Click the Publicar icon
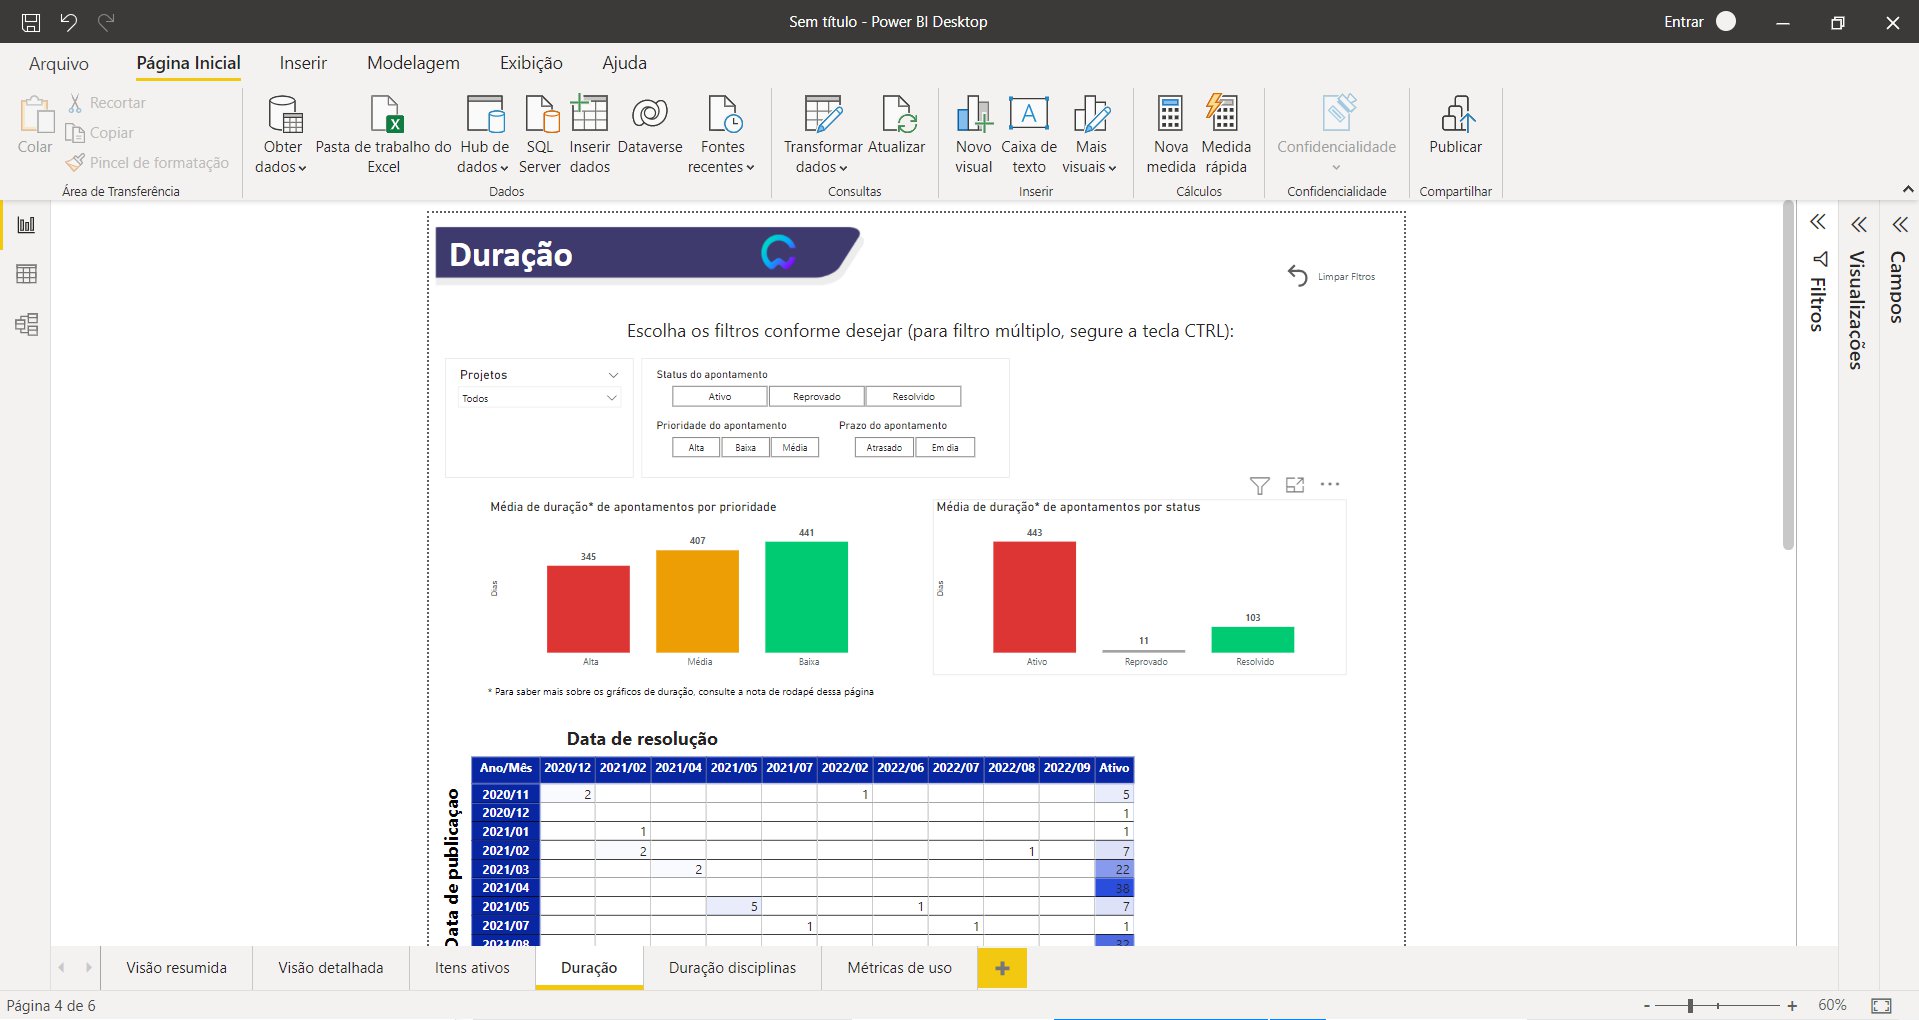Screen dimensions: 1919x1020 pyautogui.click(x=1455, y=115)
